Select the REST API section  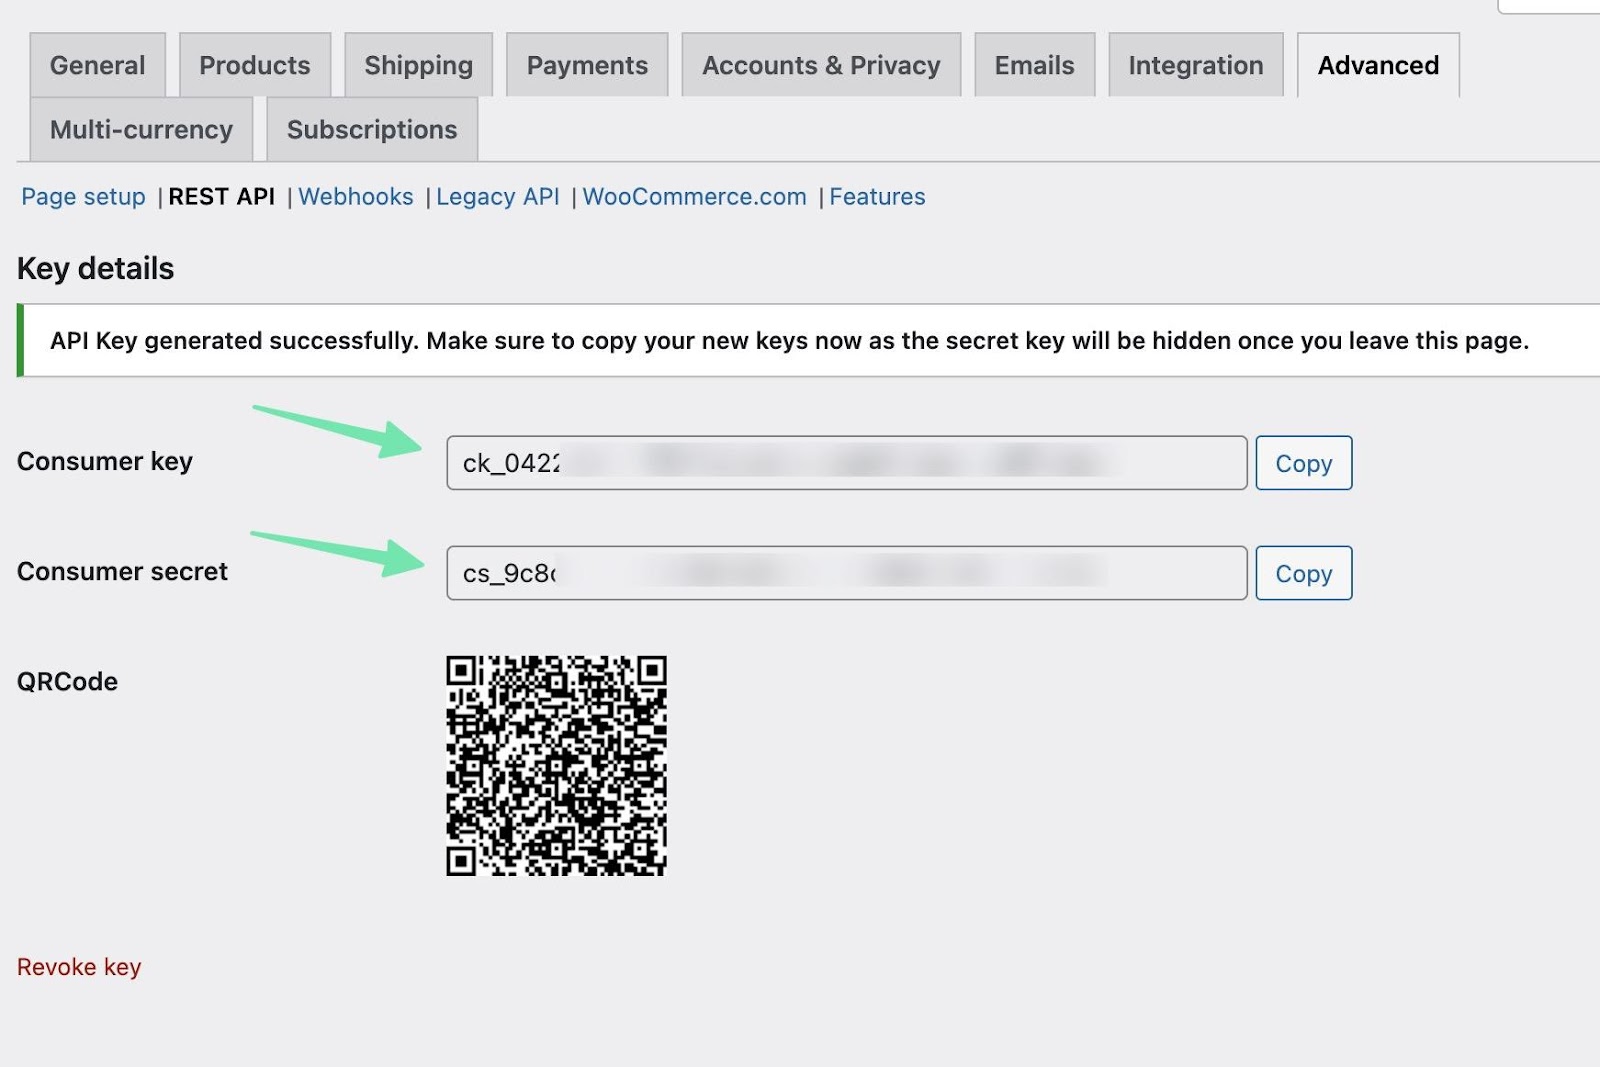point(222,196)
